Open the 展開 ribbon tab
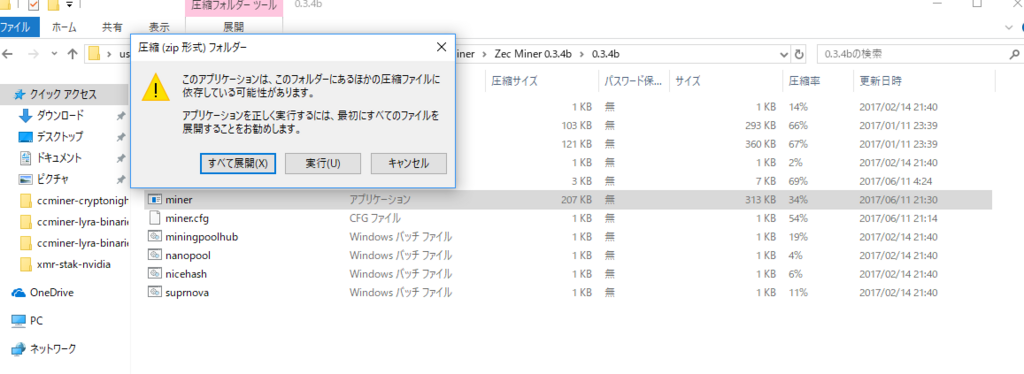 pyautogui.click(x=234, y=27)
